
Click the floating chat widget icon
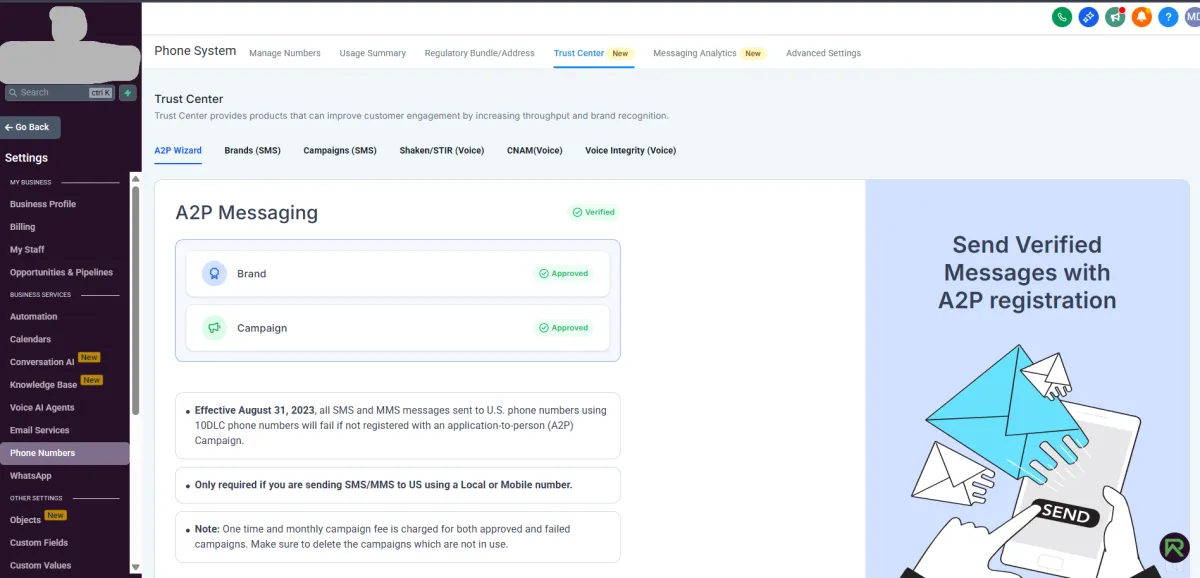pyautogui.click(x=1175, y=547)
